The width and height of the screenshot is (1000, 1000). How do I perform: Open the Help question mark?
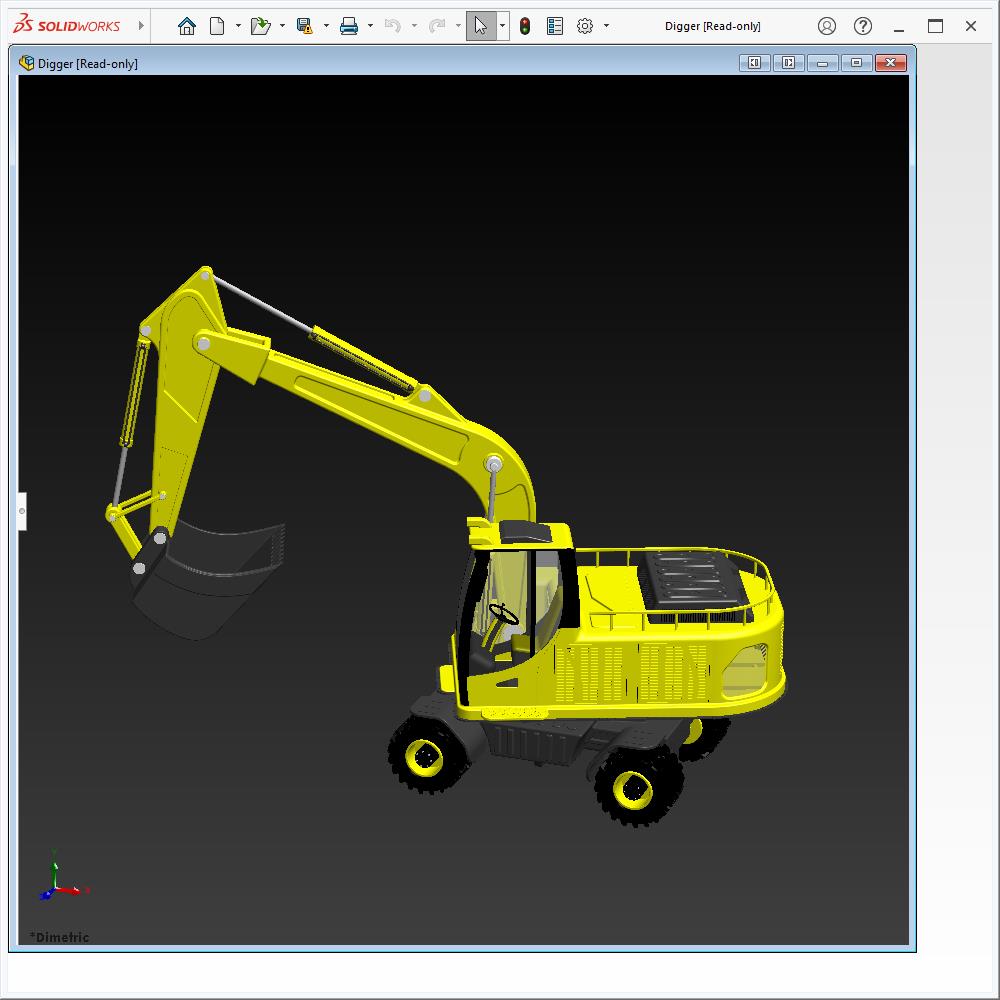pyautogui.click(x=863, y=26)
